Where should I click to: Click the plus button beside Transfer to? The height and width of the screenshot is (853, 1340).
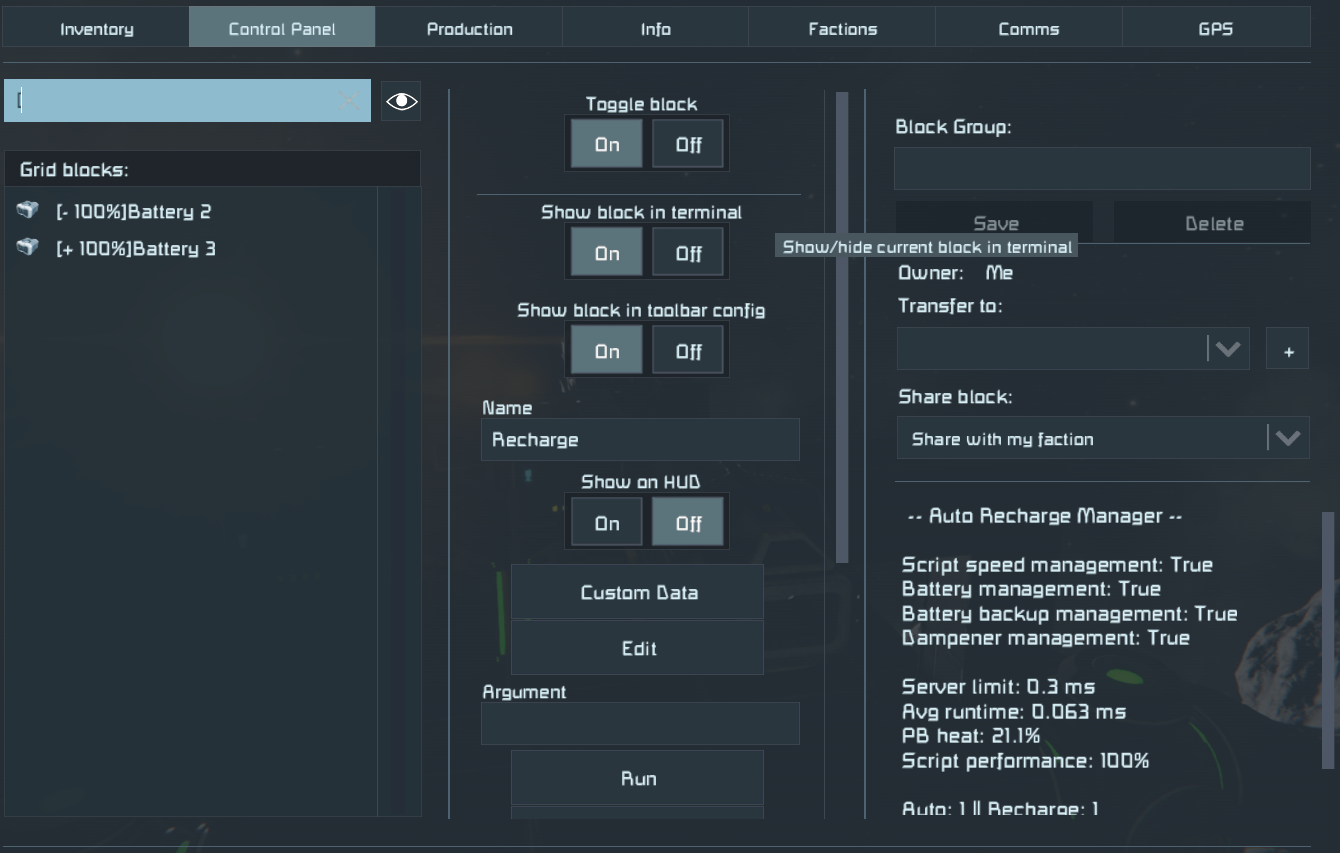click(x=1288, y=351)
